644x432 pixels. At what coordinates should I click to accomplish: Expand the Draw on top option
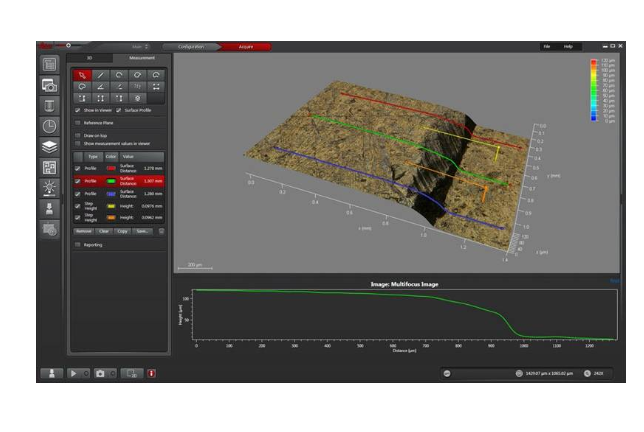[79, 135]
